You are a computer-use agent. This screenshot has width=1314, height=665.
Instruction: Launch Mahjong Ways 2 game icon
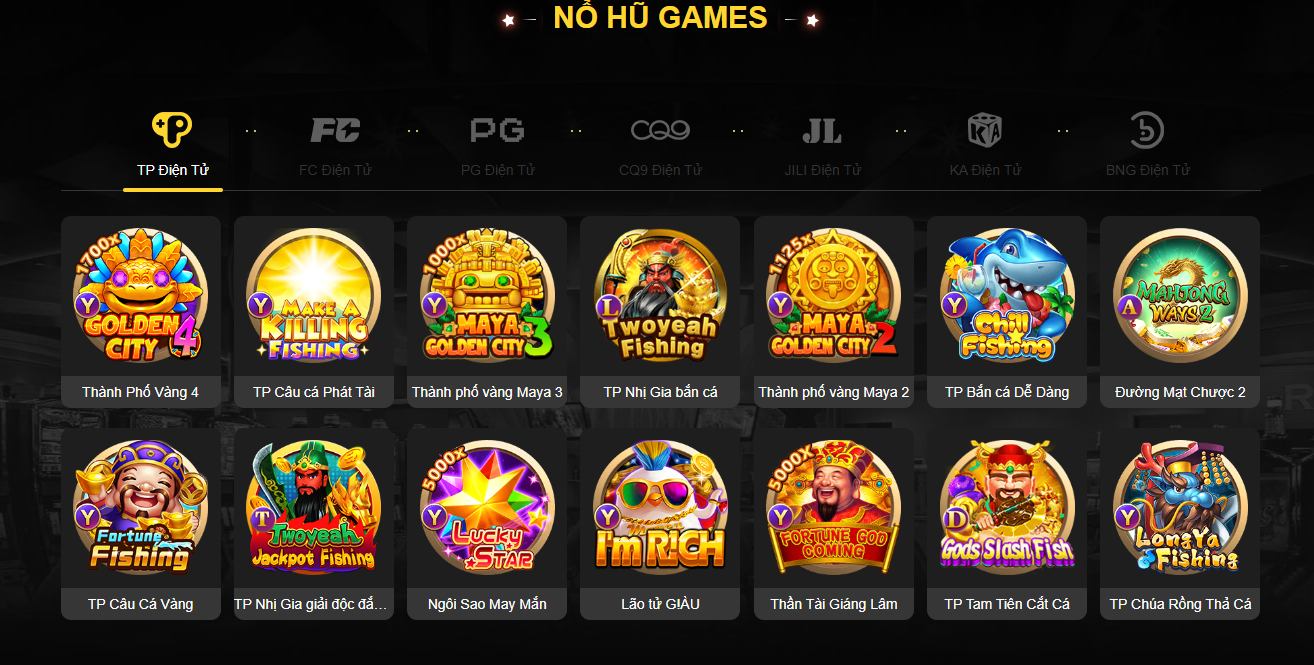1180,295
